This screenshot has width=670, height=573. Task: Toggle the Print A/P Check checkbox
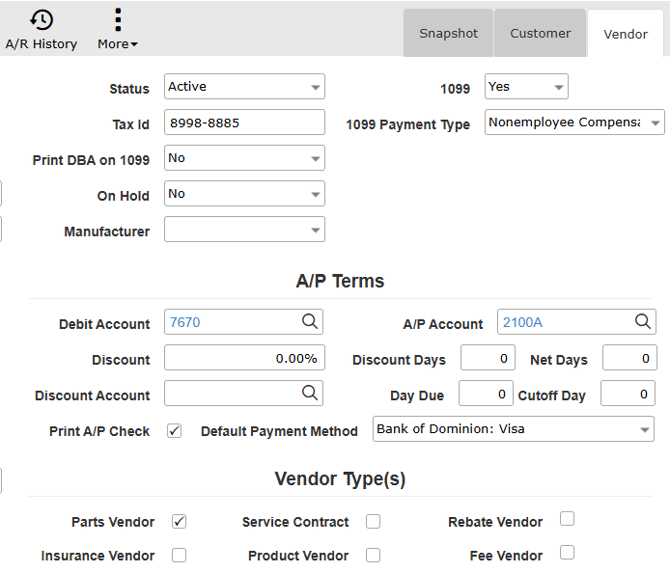coord(174,431)
